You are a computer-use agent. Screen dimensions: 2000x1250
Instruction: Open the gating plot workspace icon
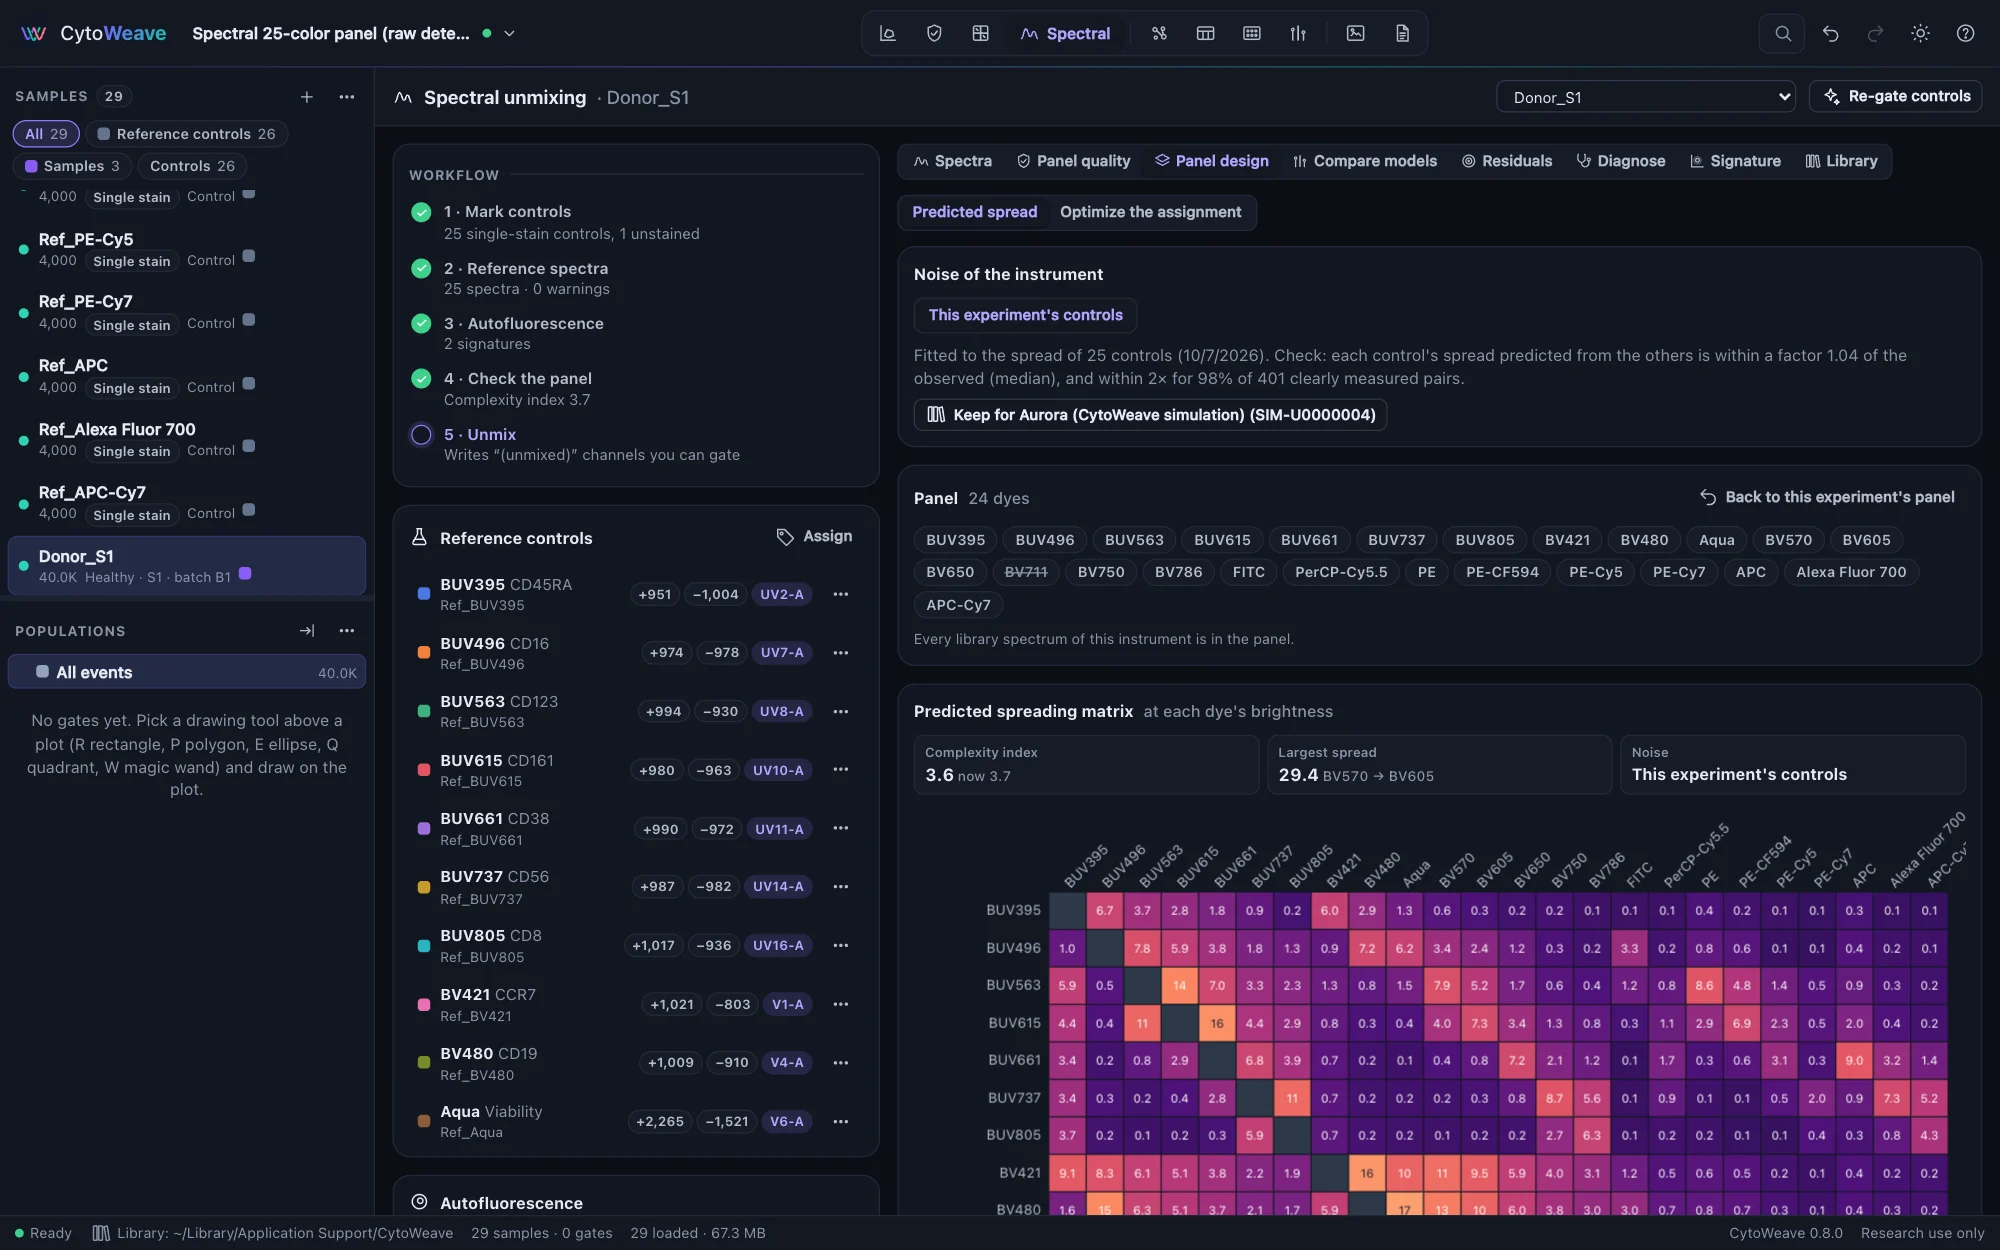click(x=887, y=33)
